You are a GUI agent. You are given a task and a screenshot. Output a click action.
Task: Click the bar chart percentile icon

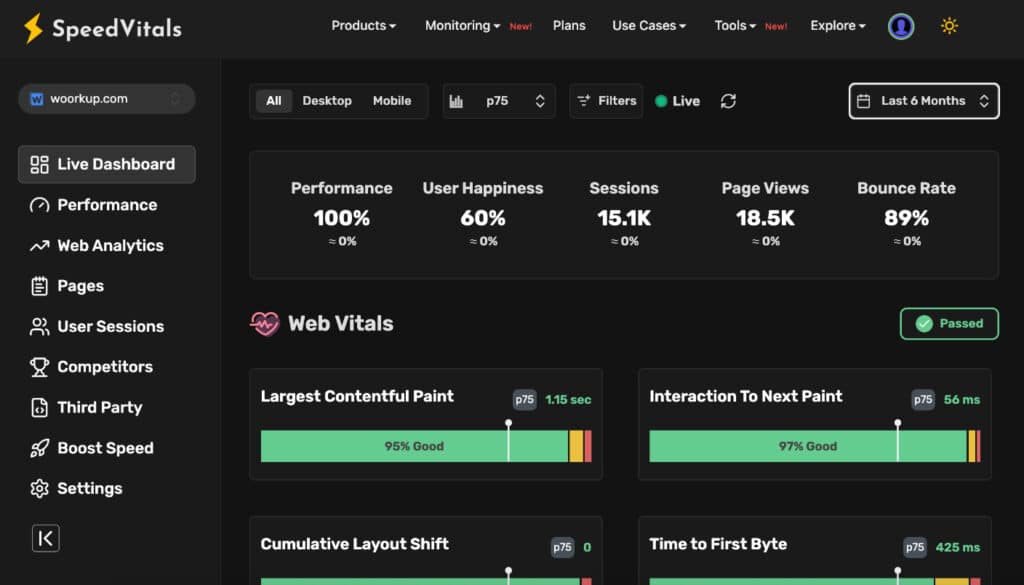(456, 101)
